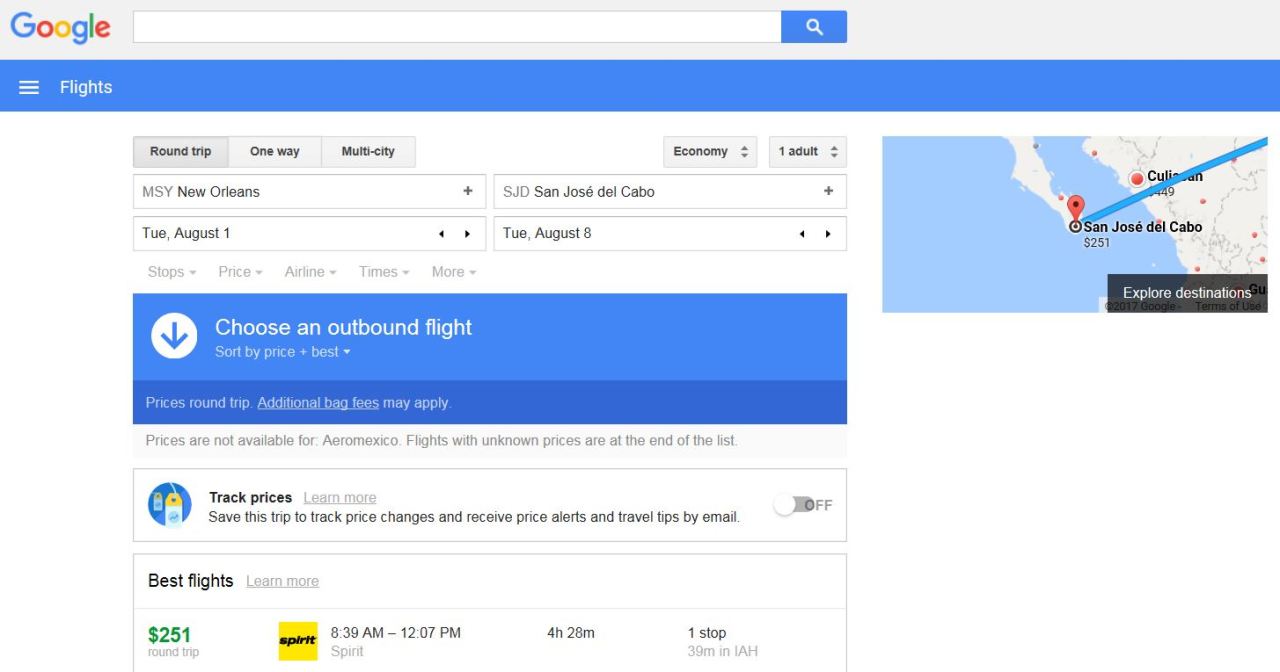Switch to the One way option
1280x672 pixels.
(275, 152)
